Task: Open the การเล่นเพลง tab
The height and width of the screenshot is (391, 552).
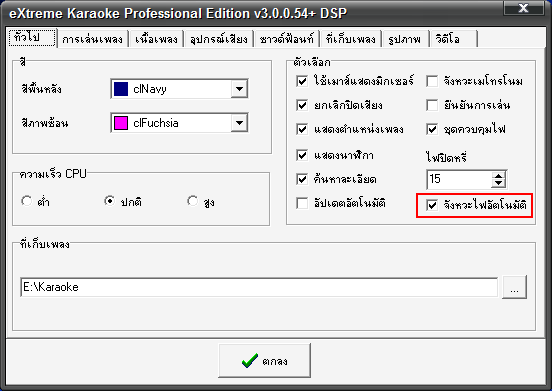Action: (x=93, y=39)
